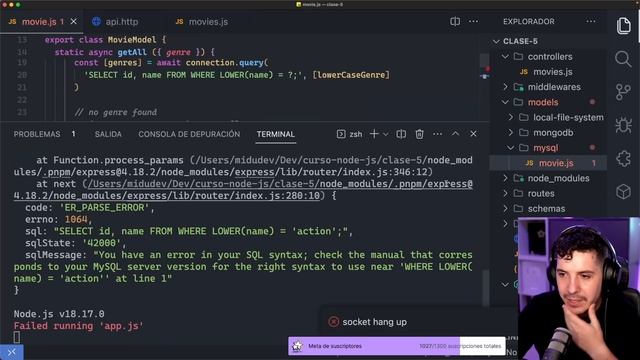The height and width of the screenshot is (360, 640).
Task: Click line number 20 in gutter
Action: 22,75
